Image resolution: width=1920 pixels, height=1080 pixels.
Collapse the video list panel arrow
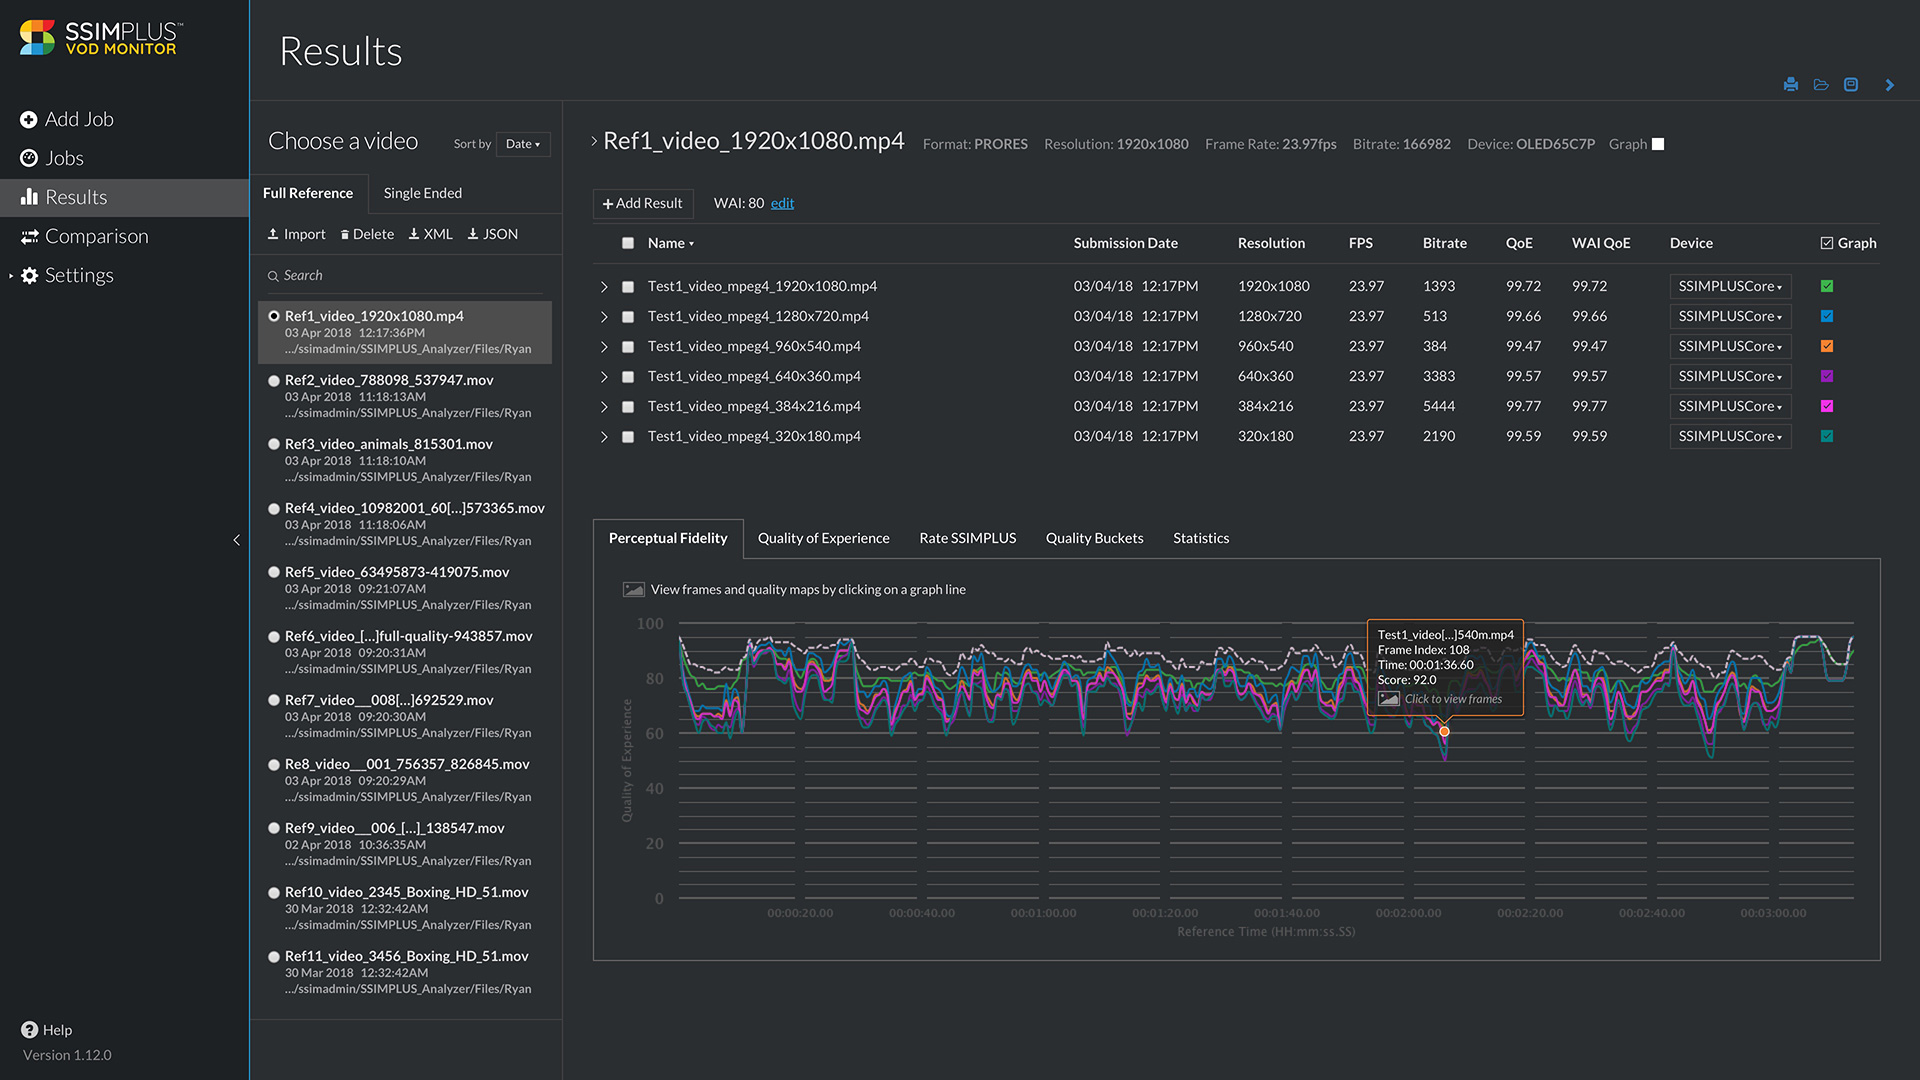pos(237,540)
